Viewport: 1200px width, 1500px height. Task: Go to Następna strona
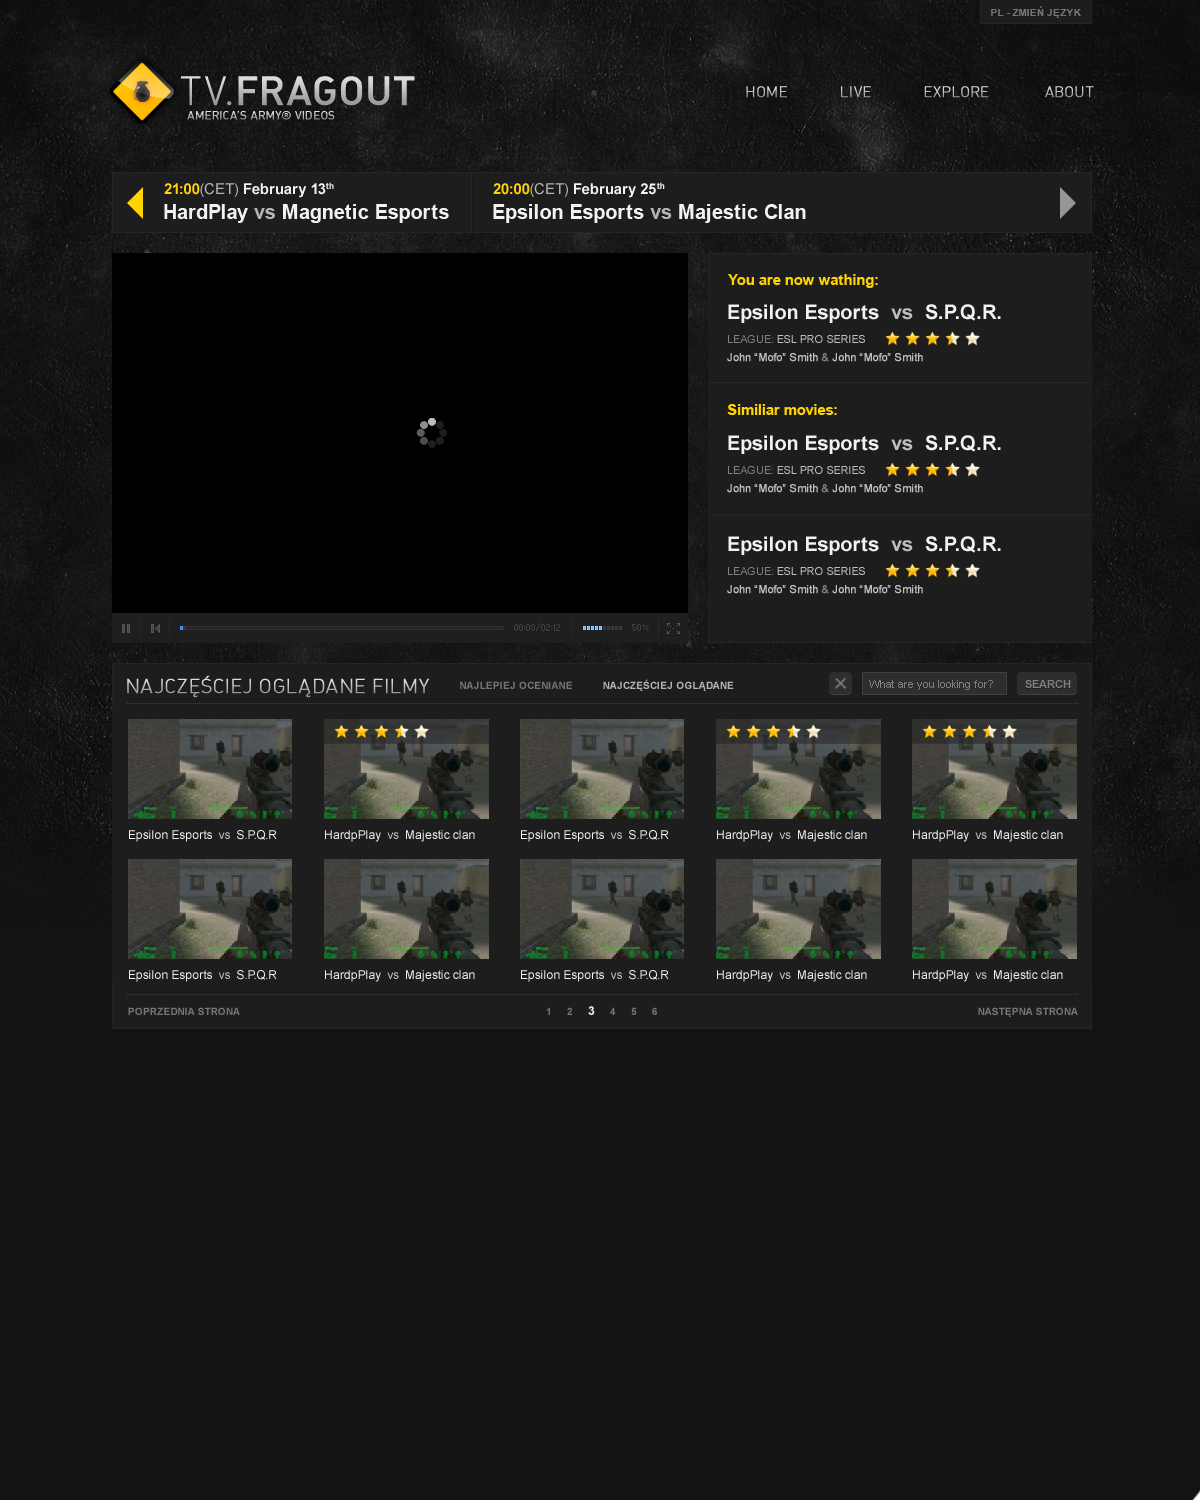1027,1011
